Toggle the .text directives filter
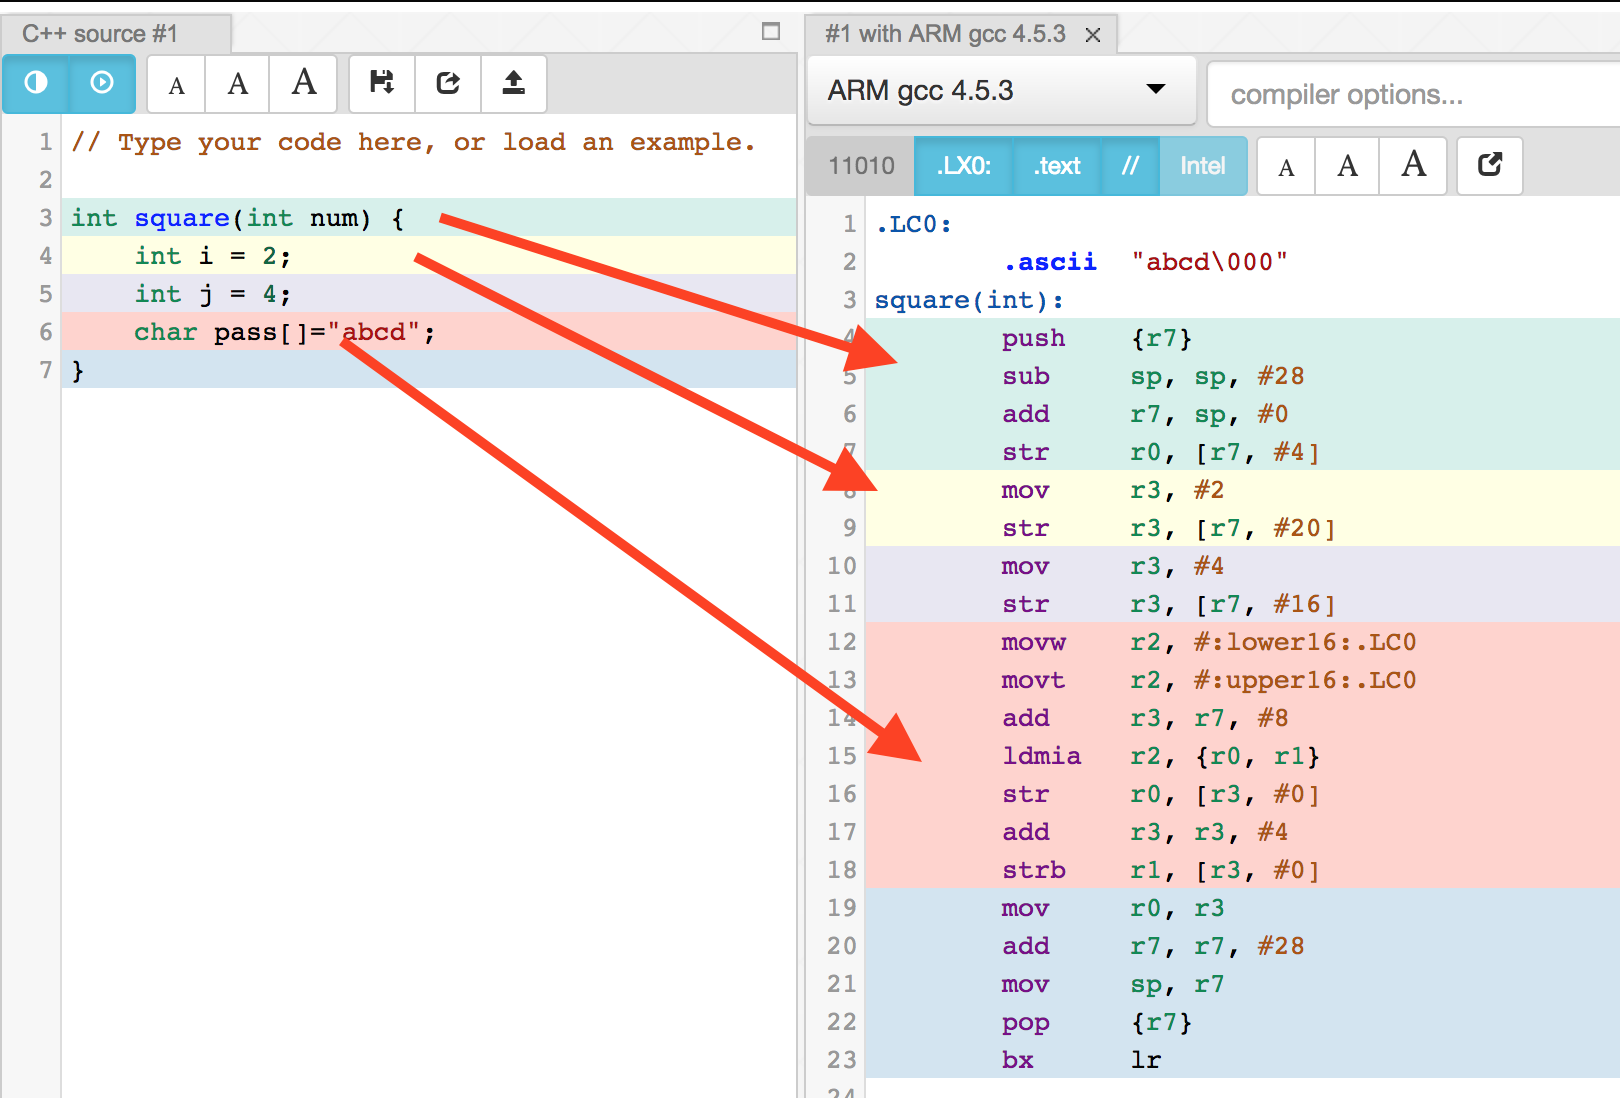Image resolution: width=1620 pixels, height=1098 pixels. (1057, 166)
